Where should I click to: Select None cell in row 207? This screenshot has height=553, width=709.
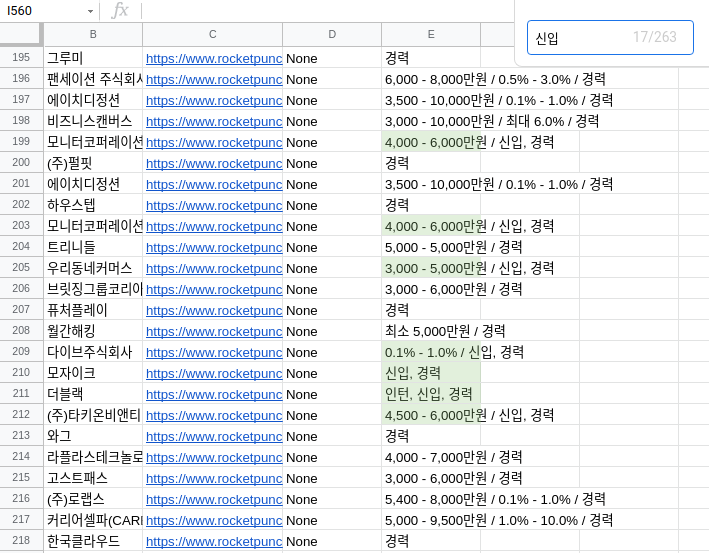pos(332,310)
